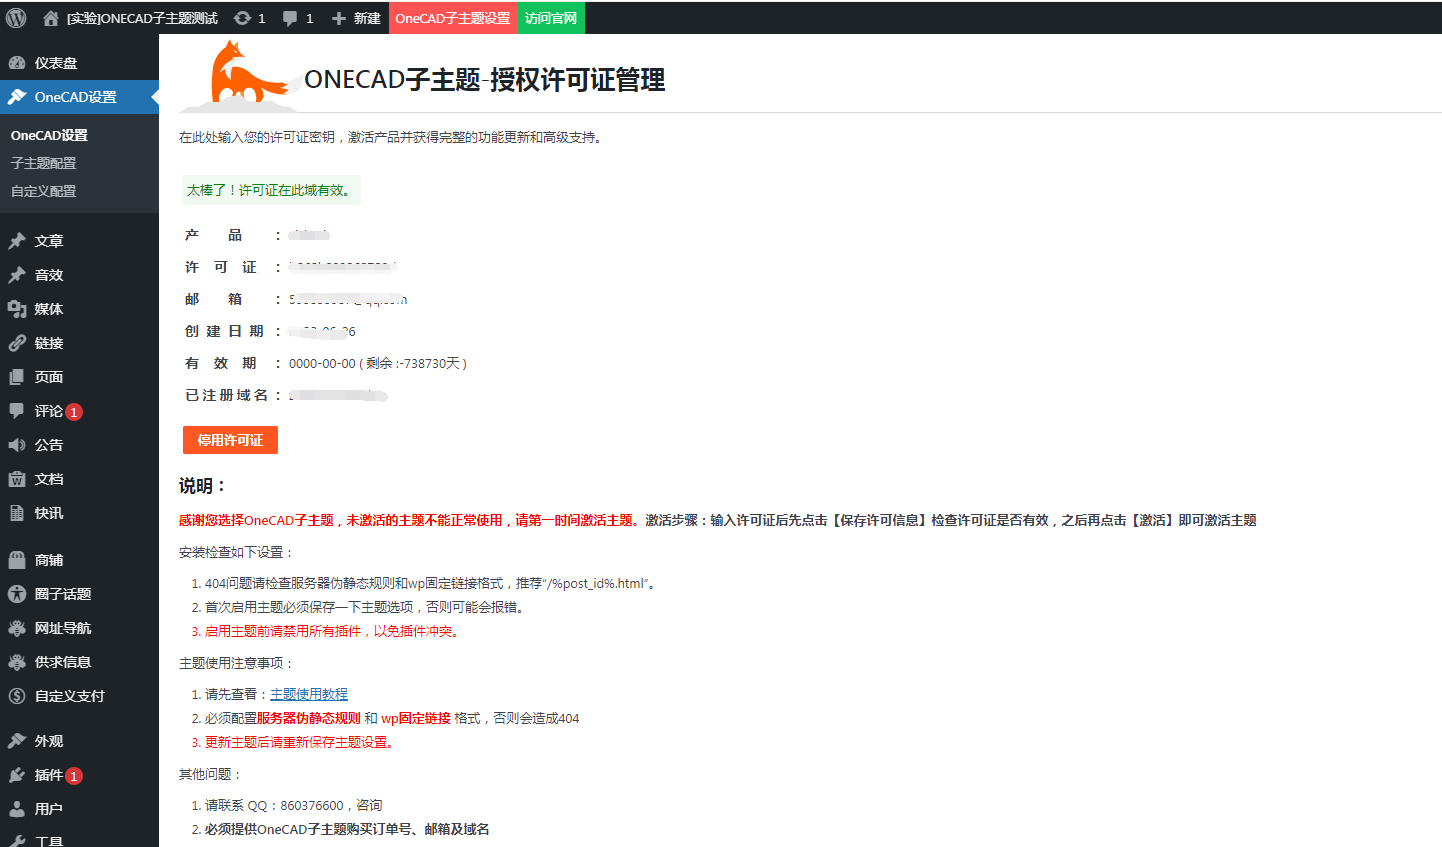Open the OneCAD设置 submenu entry
Image resolution: width=1442 pixels, height=847 pixels.
point(49,135)
